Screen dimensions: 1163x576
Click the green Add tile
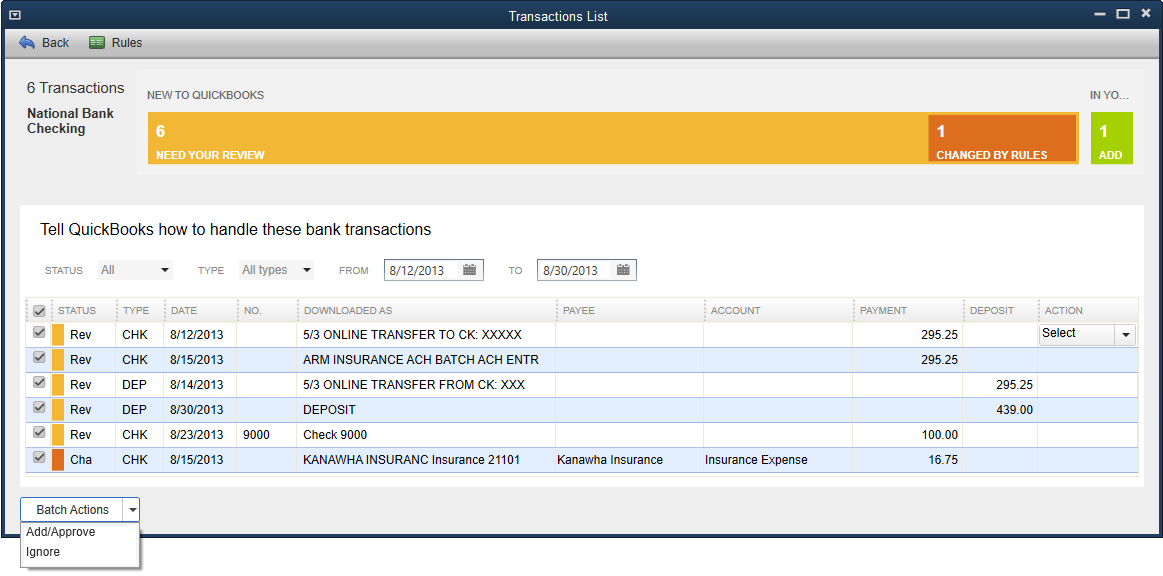tap(1112, 138)
